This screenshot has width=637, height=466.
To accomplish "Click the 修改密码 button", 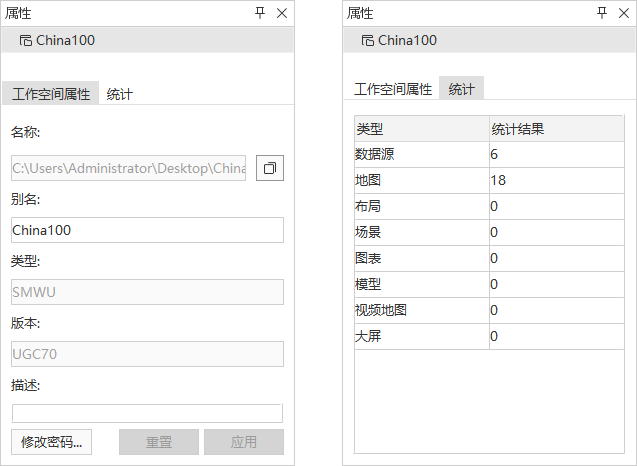I will pyautogui.click(x=52, y=442).
